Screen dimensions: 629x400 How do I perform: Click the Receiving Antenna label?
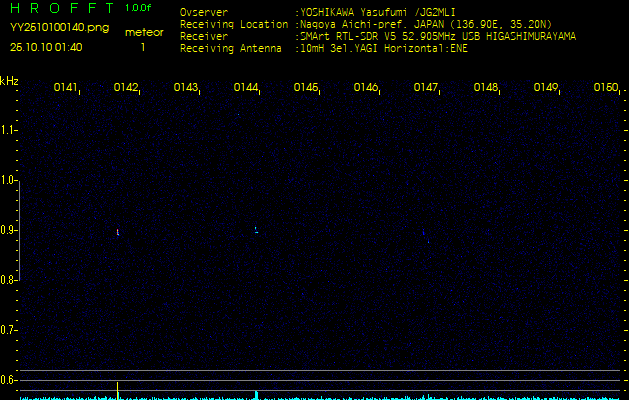[231, 49]
